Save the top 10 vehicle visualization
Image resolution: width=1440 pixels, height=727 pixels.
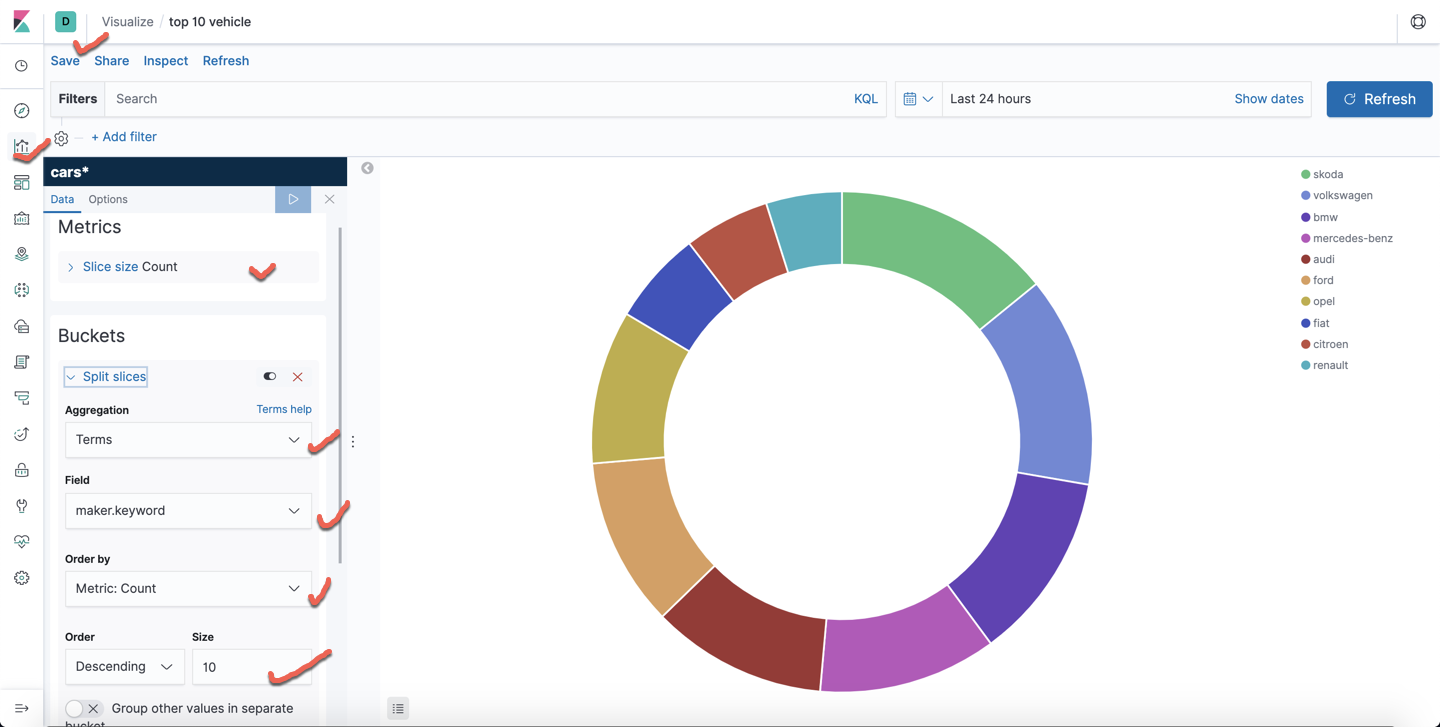[65, 60]
